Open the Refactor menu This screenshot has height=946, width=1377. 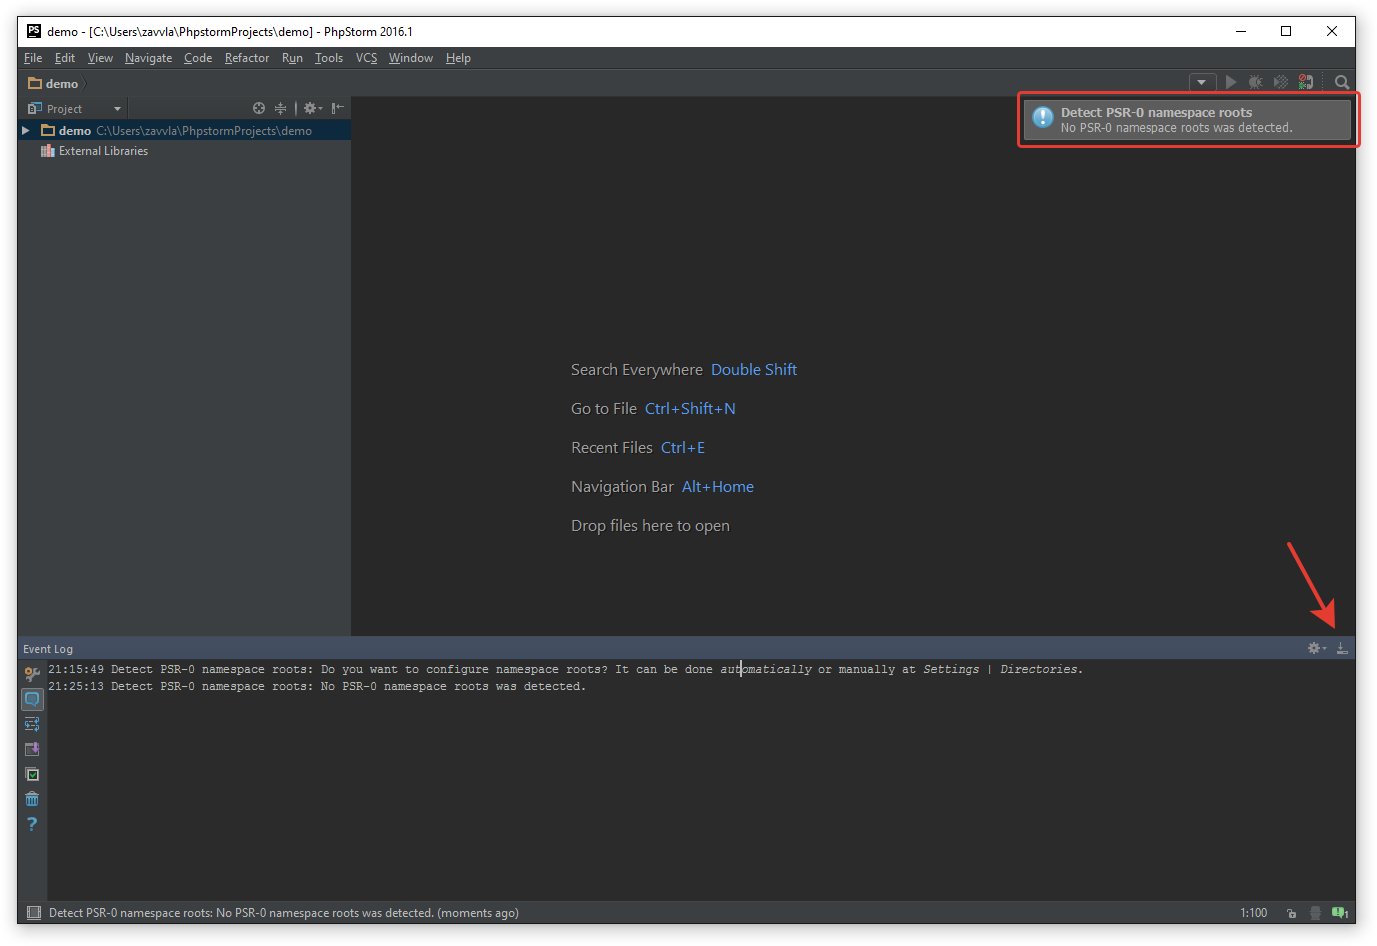click(x=247, y=58)
